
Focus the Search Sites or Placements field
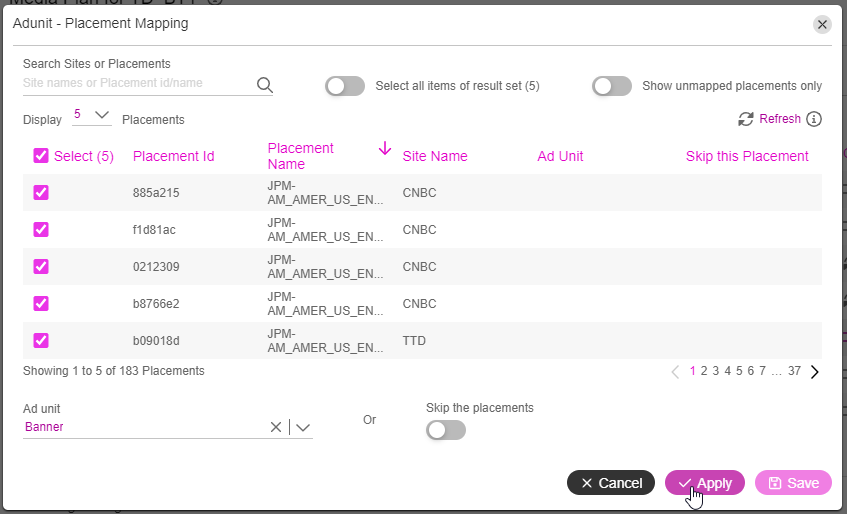pyautogui.click(x=138, y=83)
